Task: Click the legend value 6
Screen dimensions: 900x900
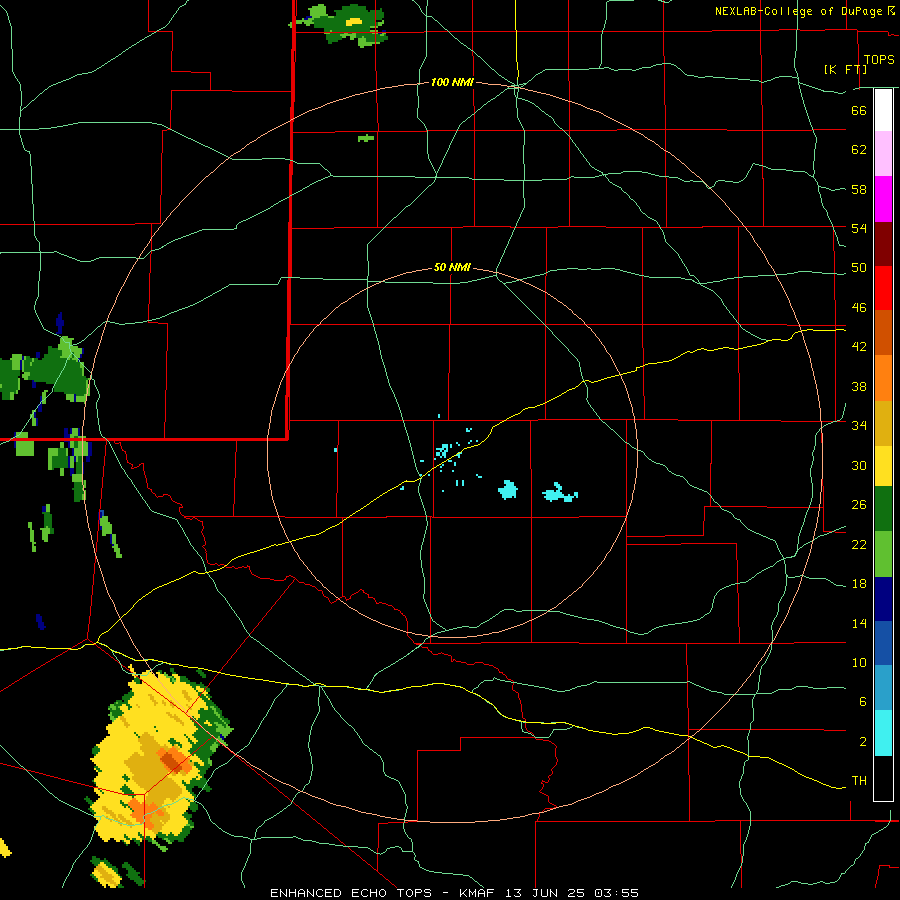Action: click(x=863, y=702)
